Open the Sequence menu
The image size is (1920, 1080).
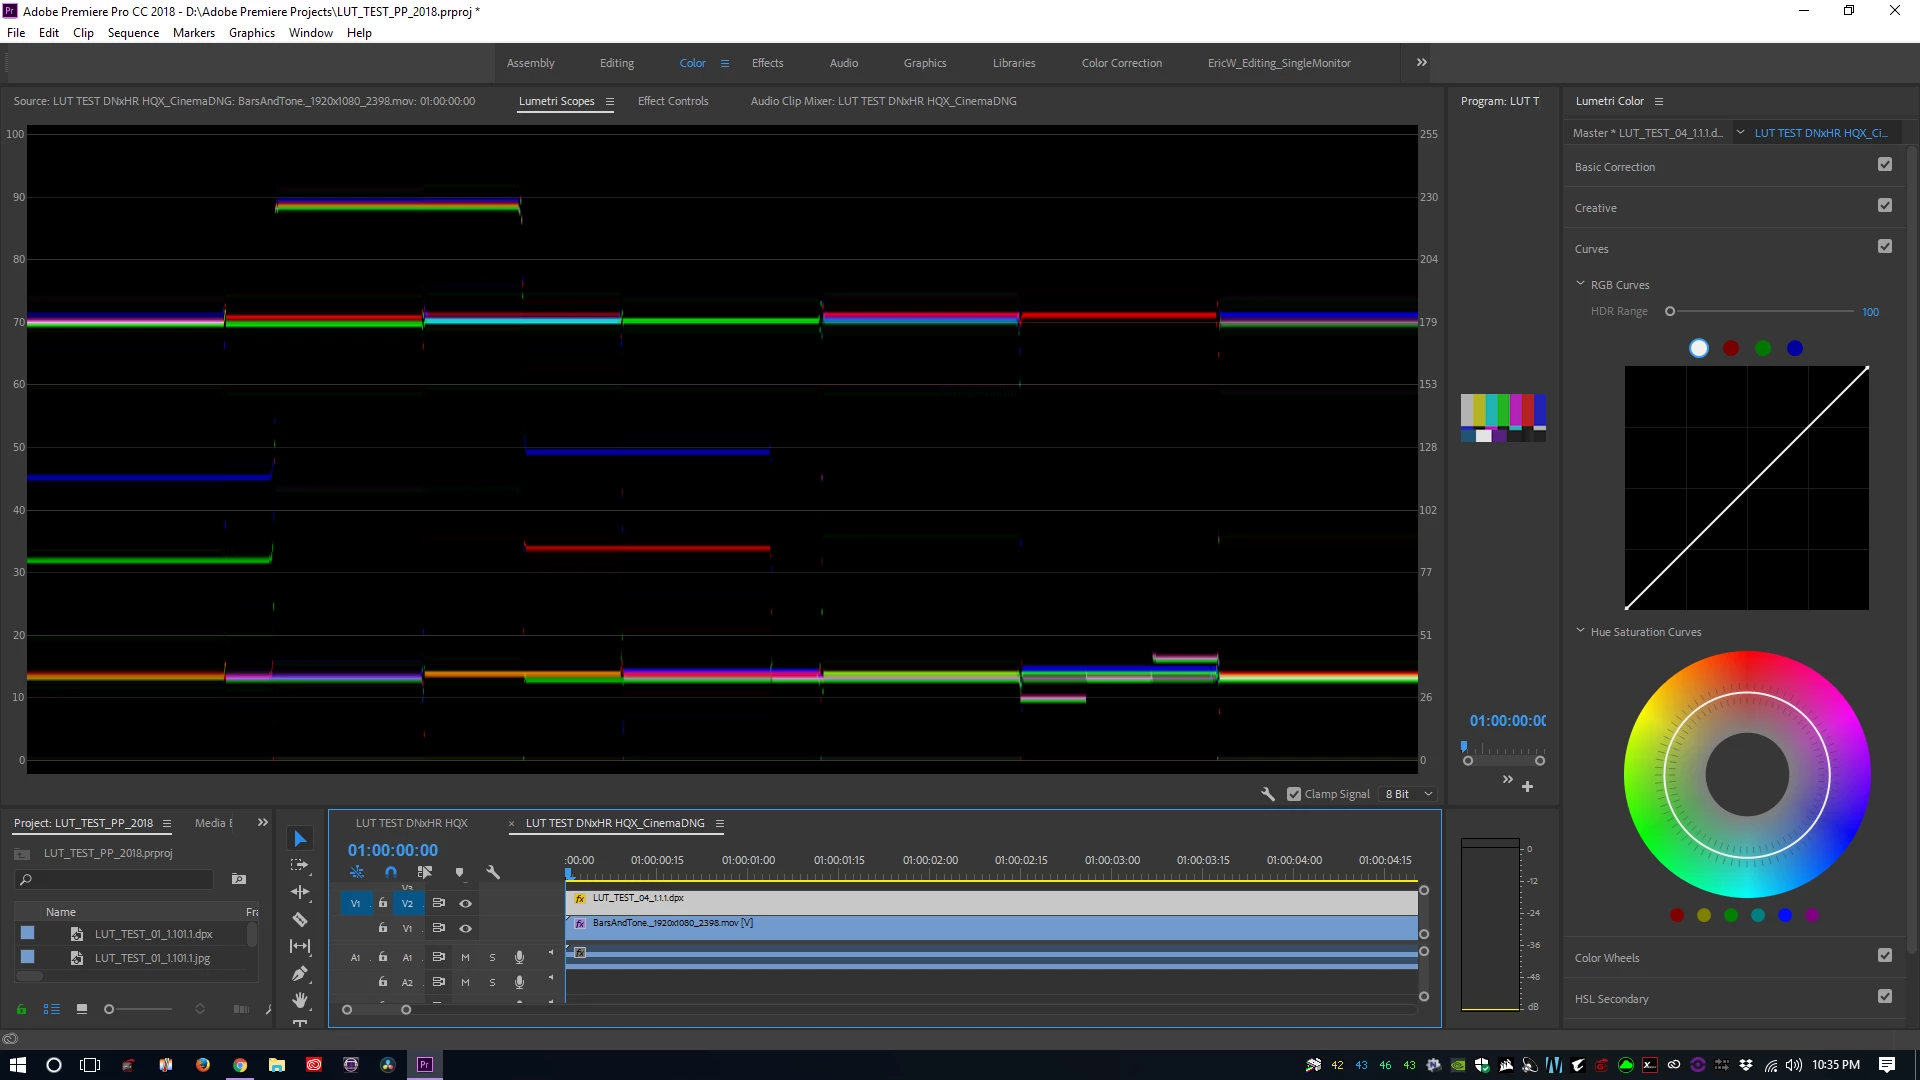[133, 33]
